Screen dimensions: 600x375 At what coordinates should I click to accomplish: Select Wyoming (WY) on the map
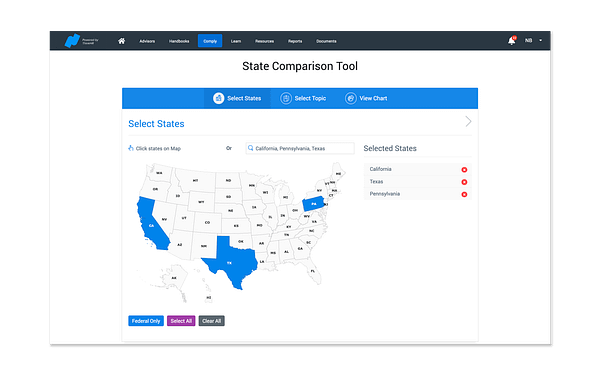(201, 202)
